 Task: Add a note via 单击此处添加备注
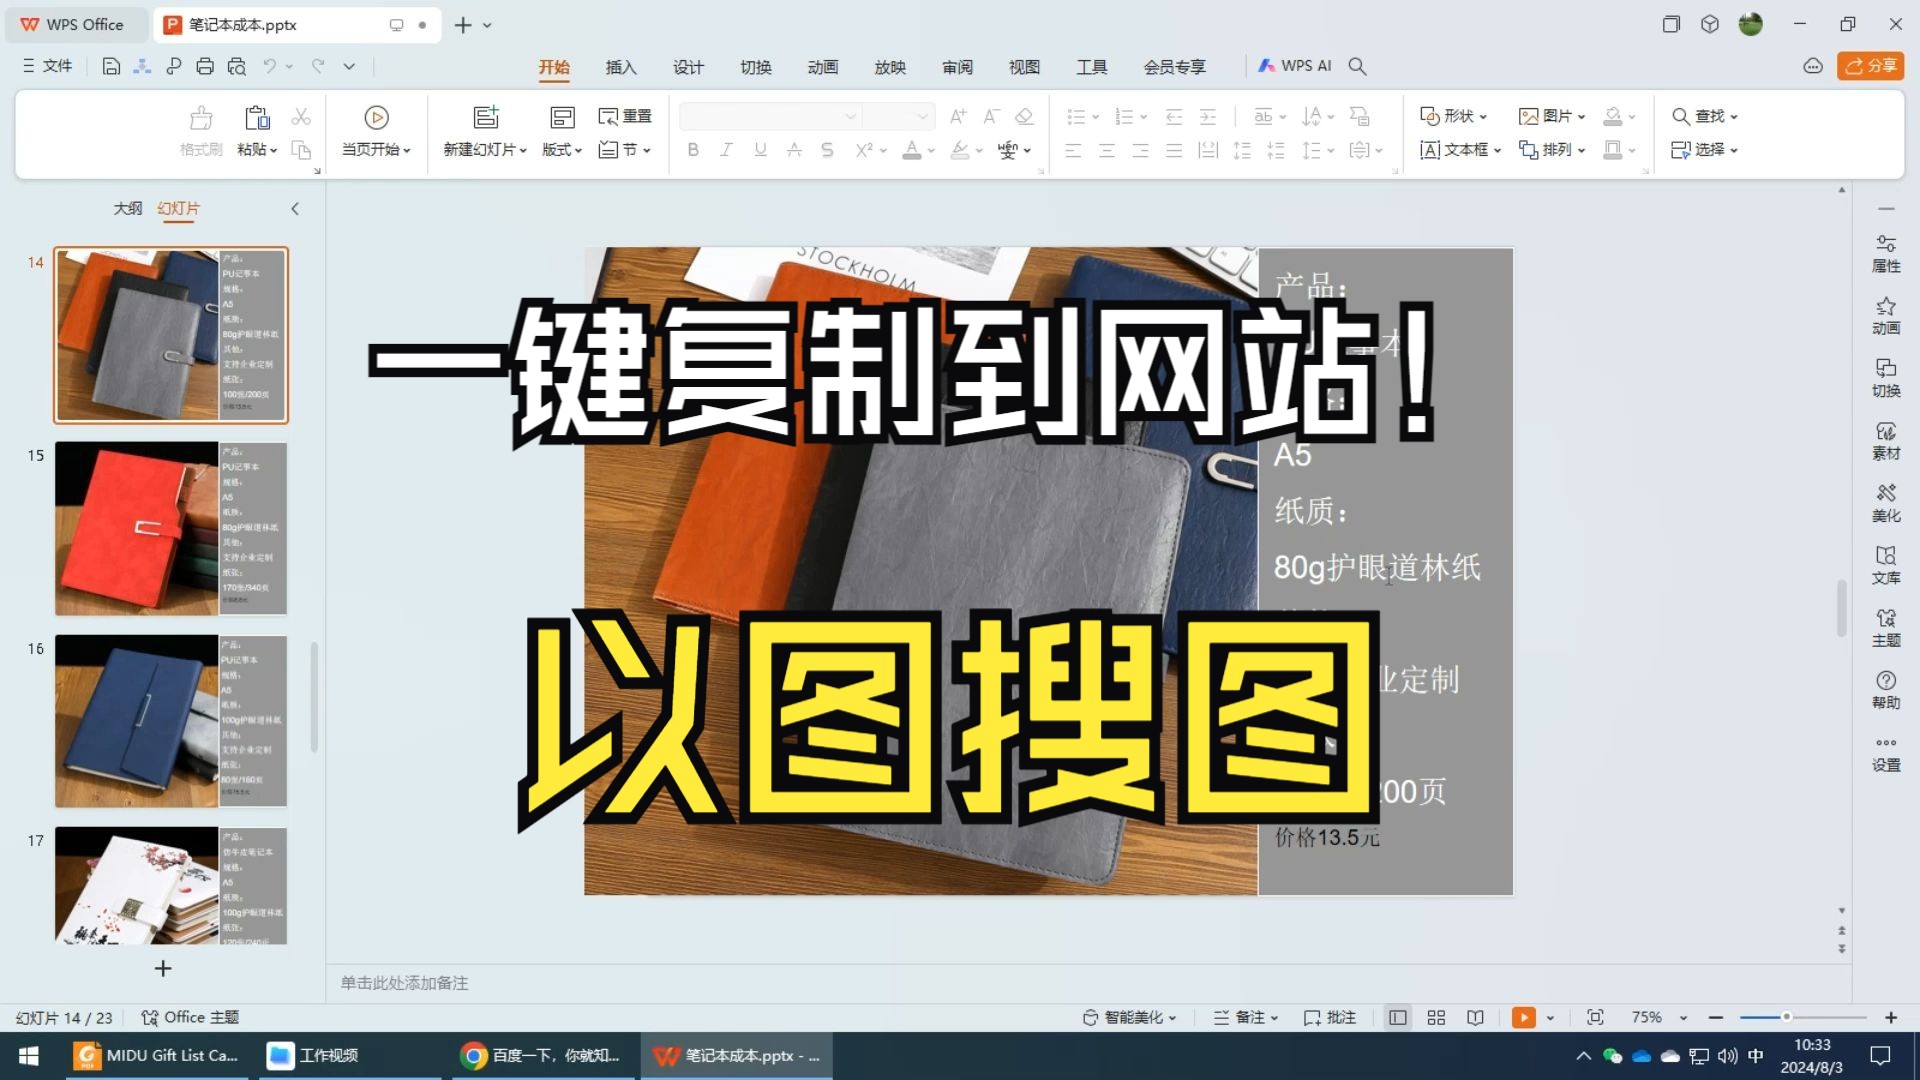tap(404, 983)
